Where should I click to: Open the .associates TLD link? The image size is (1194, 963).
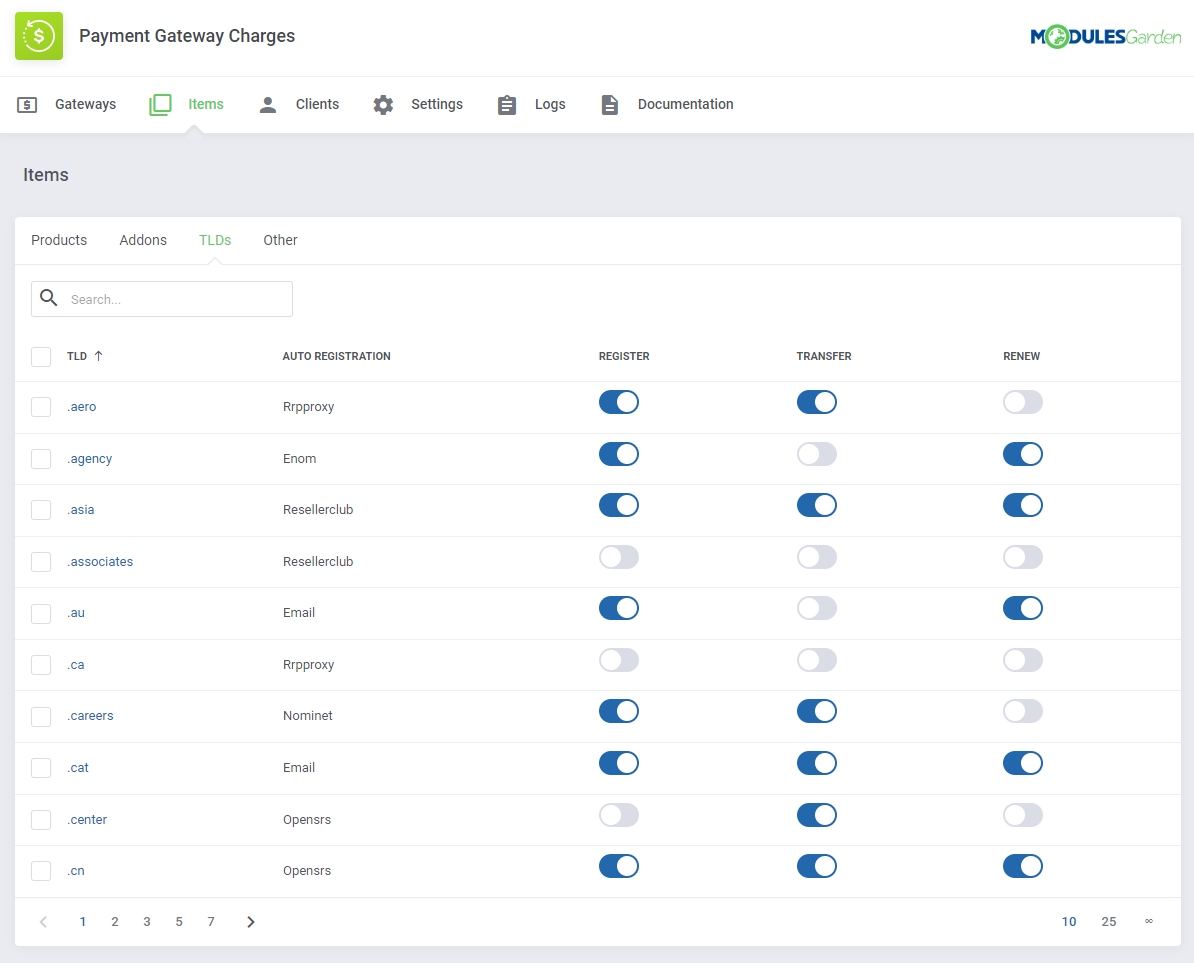pyautogui.click(x=100, y=561)
